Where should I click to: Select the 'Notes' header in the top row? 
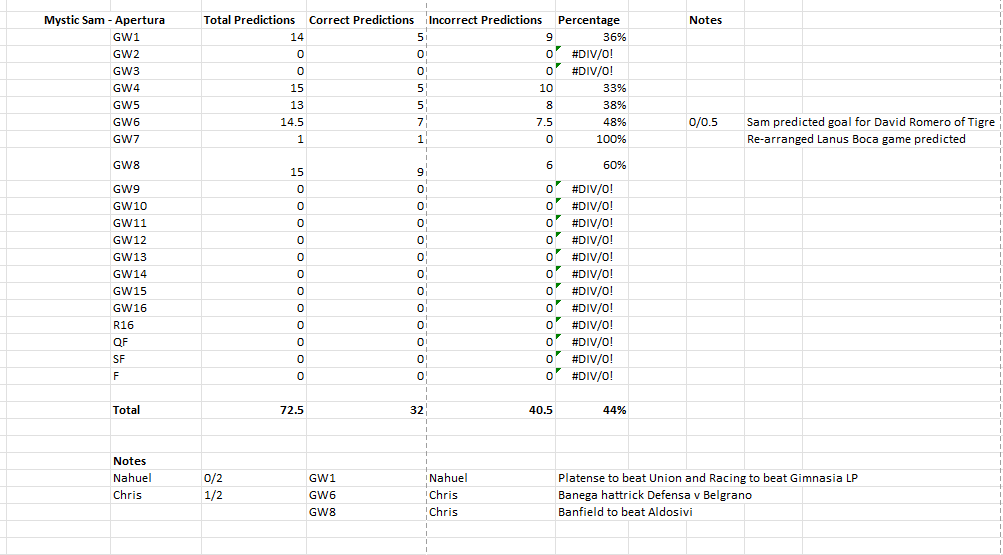(706, 20)
